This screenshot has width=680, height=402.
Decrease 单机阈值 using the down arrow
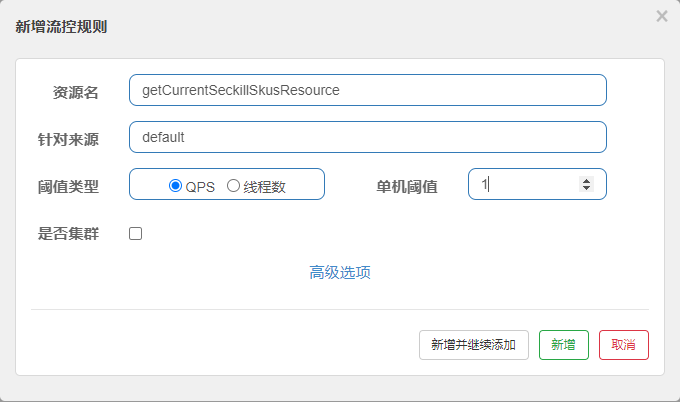(586, 188)
